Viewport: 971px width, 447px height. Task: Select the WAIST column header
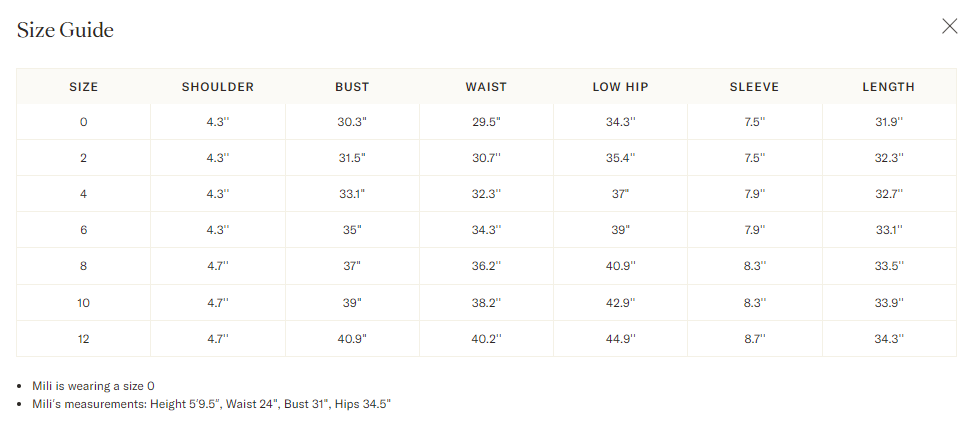coord(486,87)
